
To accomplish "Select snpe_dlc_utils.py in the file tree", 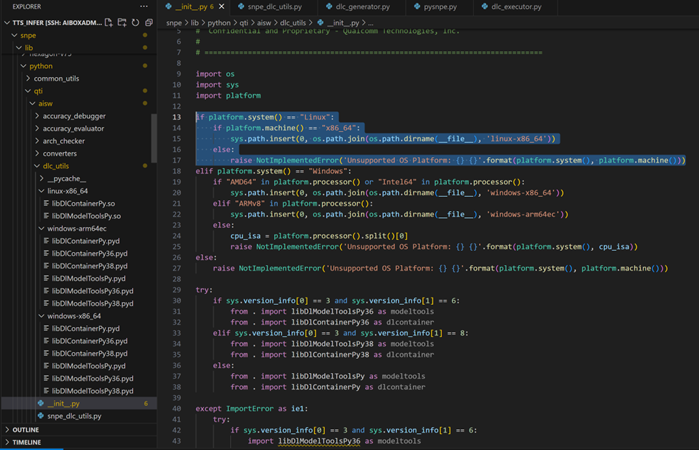I will (74, 416).
